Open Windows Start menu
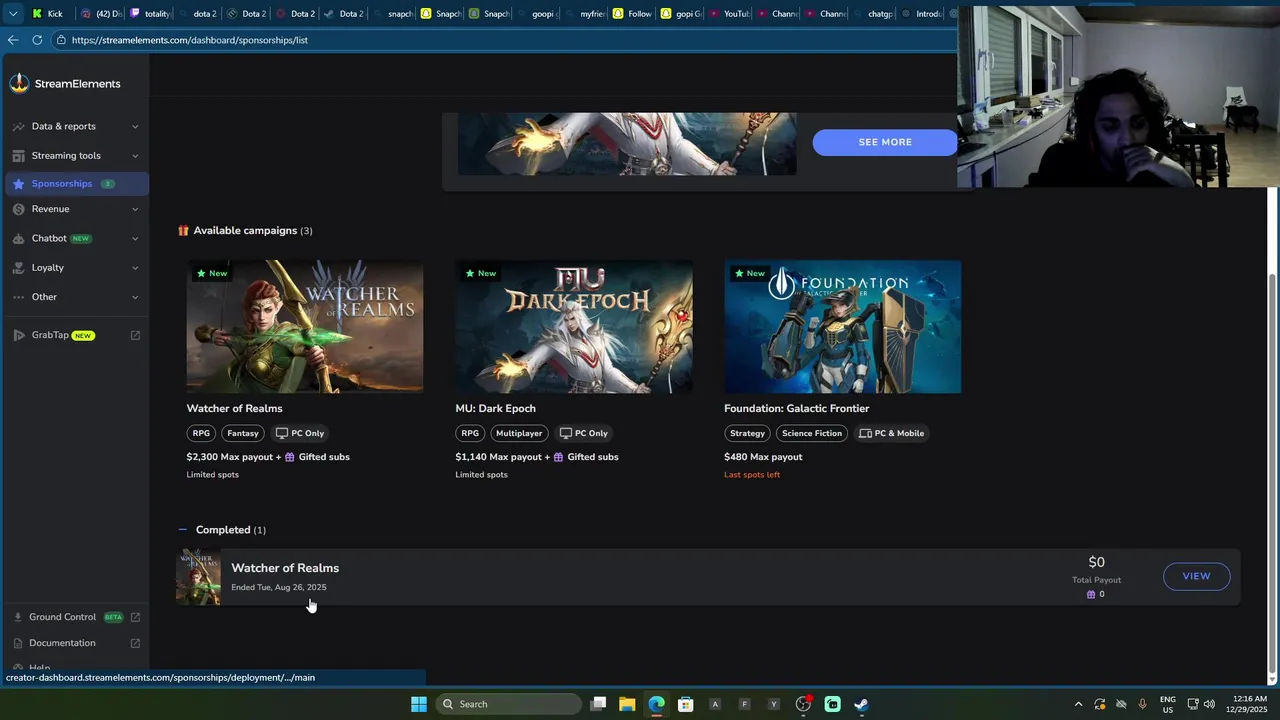Viewport: 1280px width, 720px height. [x=419, y=704]
